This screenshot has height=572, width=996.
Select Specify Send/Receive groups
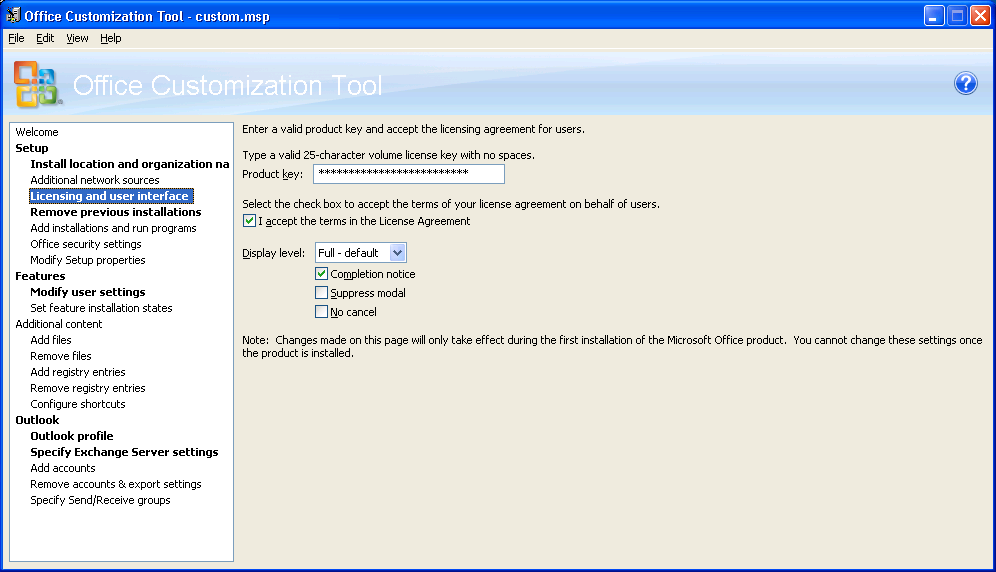[100, 500]
